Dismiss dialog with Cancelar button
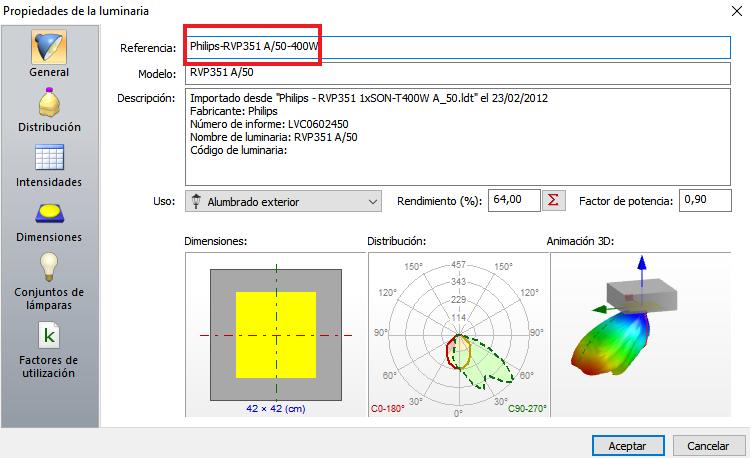This screenshot has height=458, width=751. (x=708, y=446)
